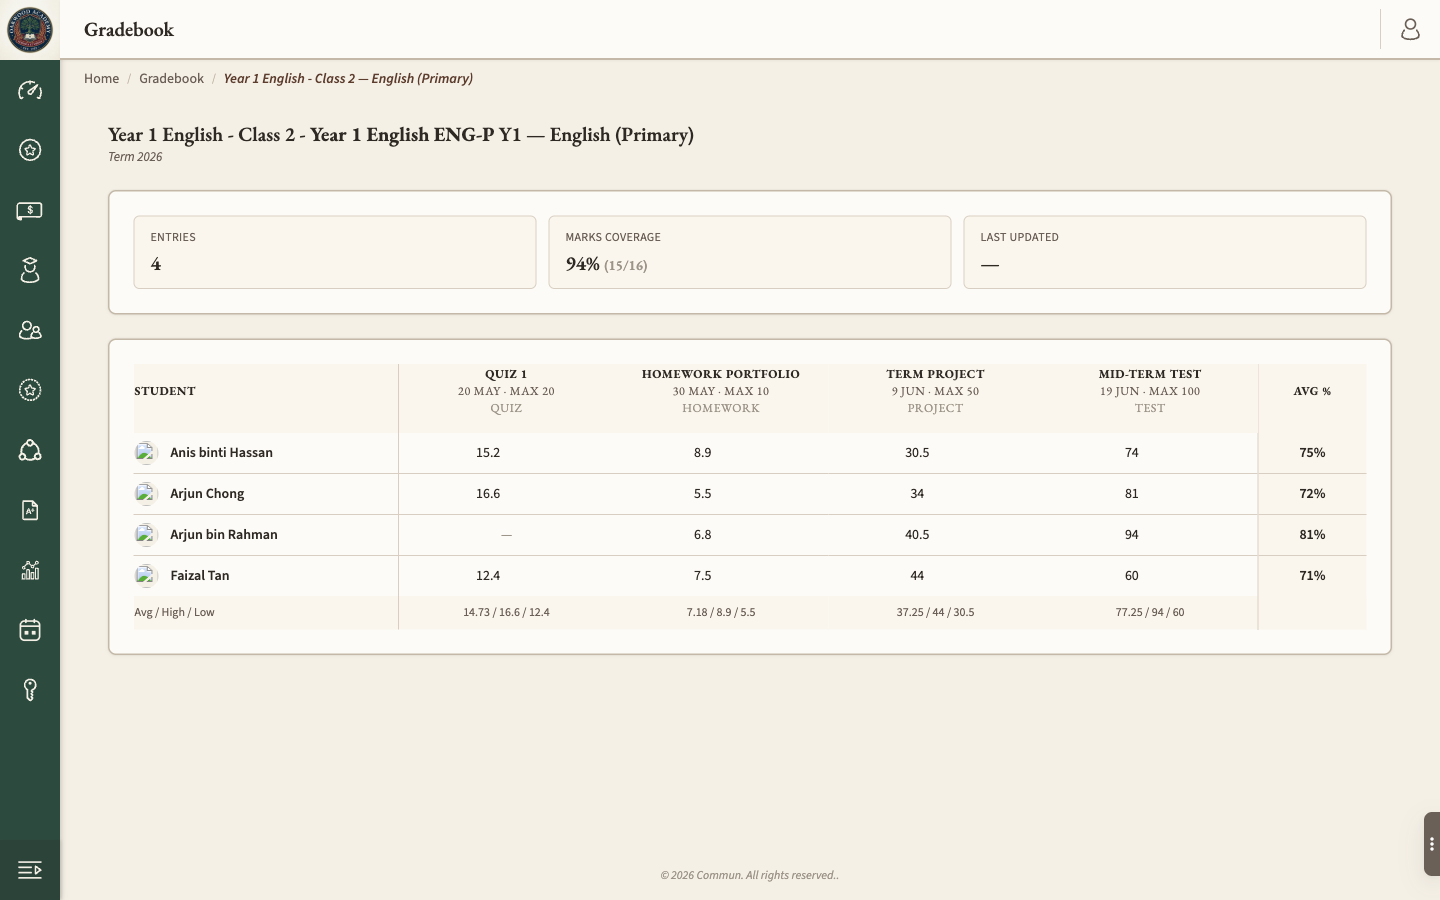The width and height of the screenshot is (1440, 900).
Task: Open the student graduate sidebar icon
Action: (30, 270)
